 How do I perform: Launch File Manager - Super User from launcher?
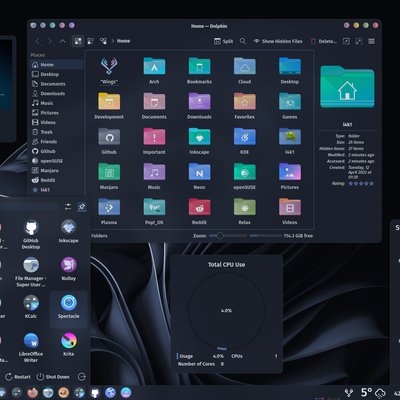pyautogui.click(x=31, y=272)
